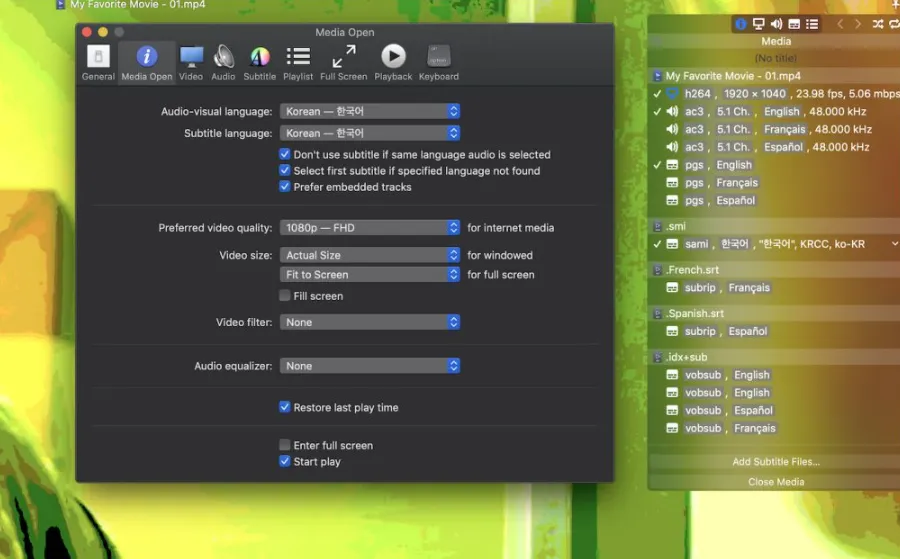Click subtitle icon of pgs English track
Viewport: 900px width, 559px height.
pos(672,165)
